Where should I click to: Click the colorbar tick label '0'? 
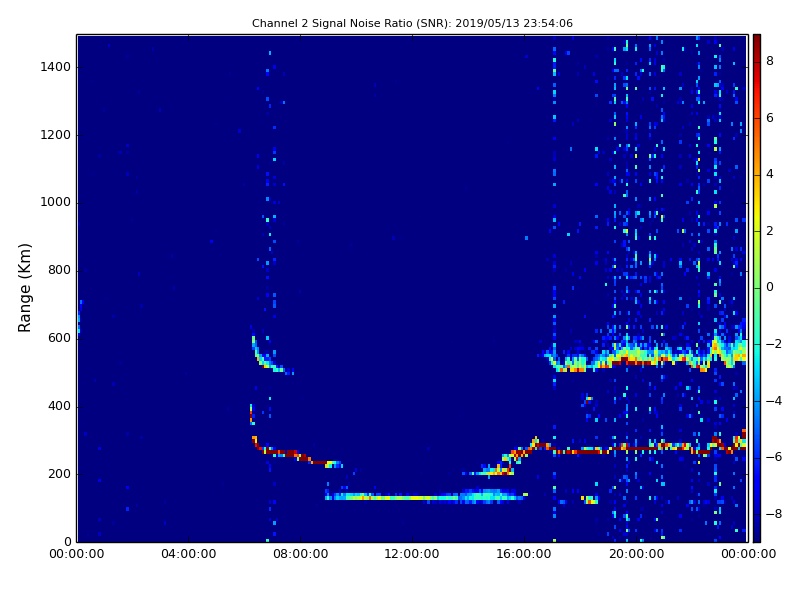tap(770, 287)
